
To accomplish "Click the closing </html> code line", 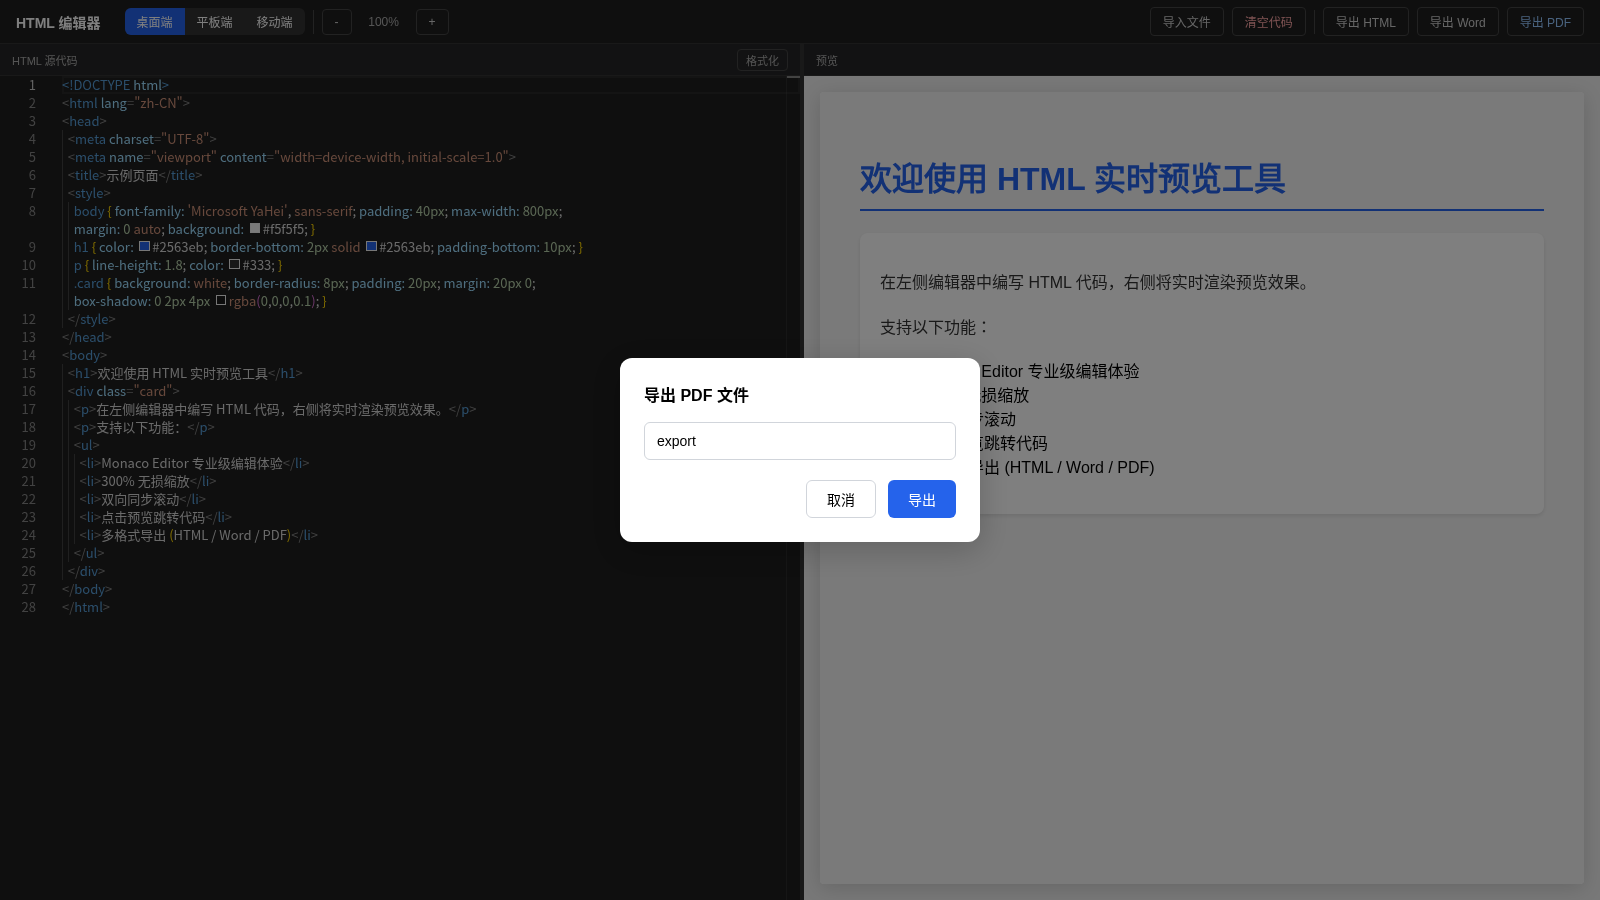I will point(86,607).
